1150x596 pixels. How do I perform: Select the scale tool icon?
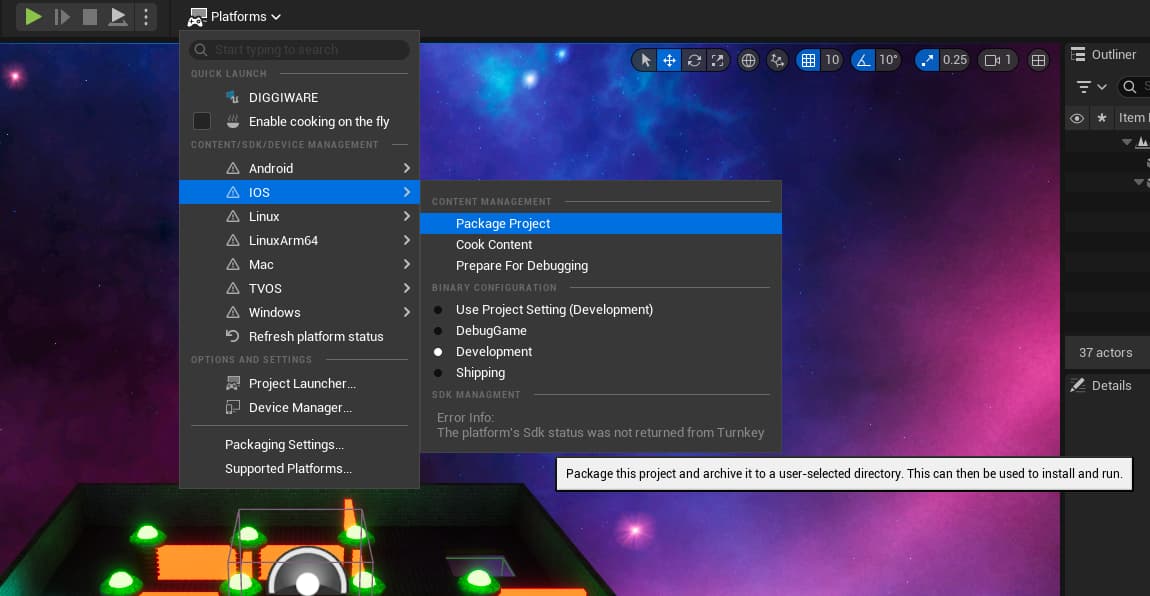[x=717, y=60]
